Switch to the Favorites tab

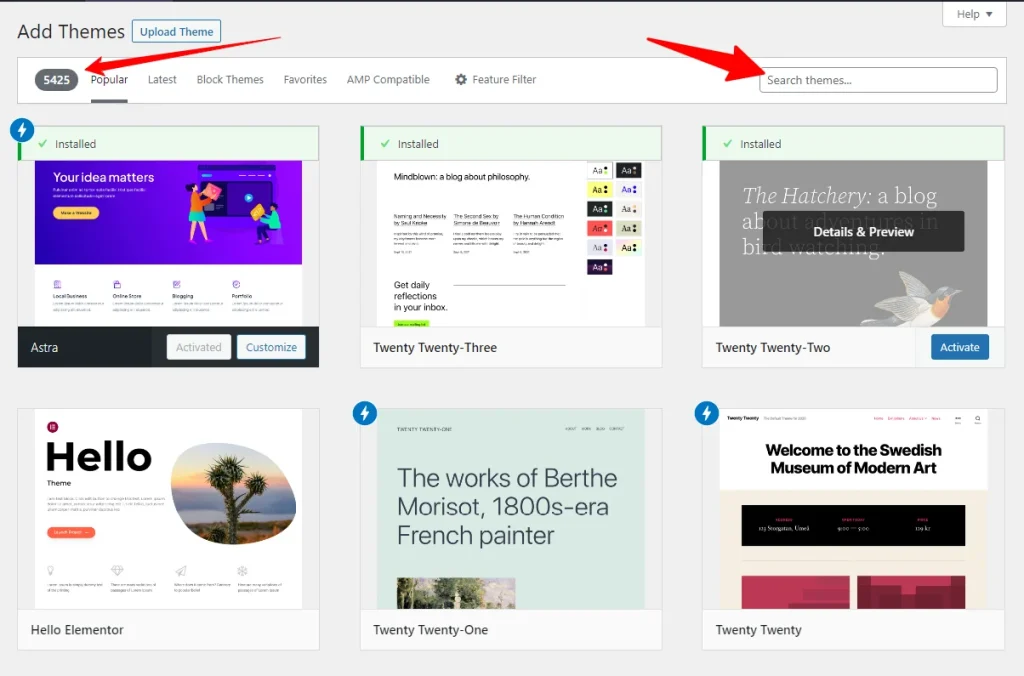[305, 79]
